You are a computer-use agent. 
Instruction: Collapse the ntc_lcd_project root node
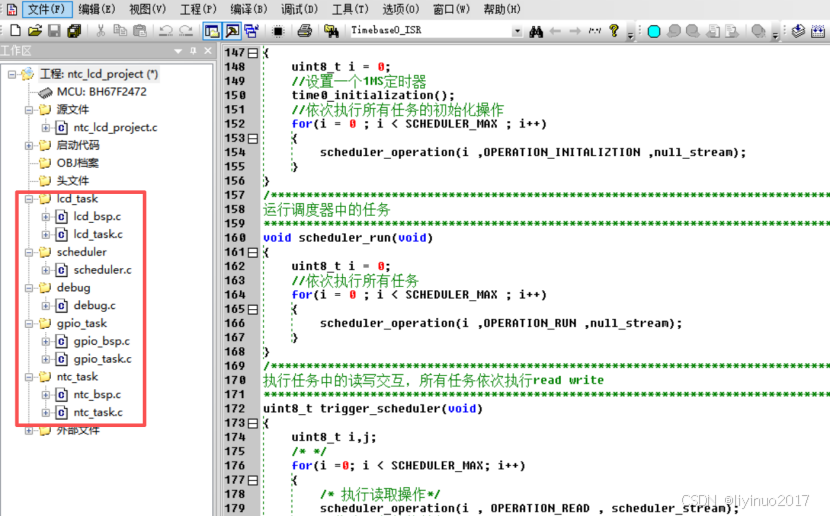coord(12,74)
